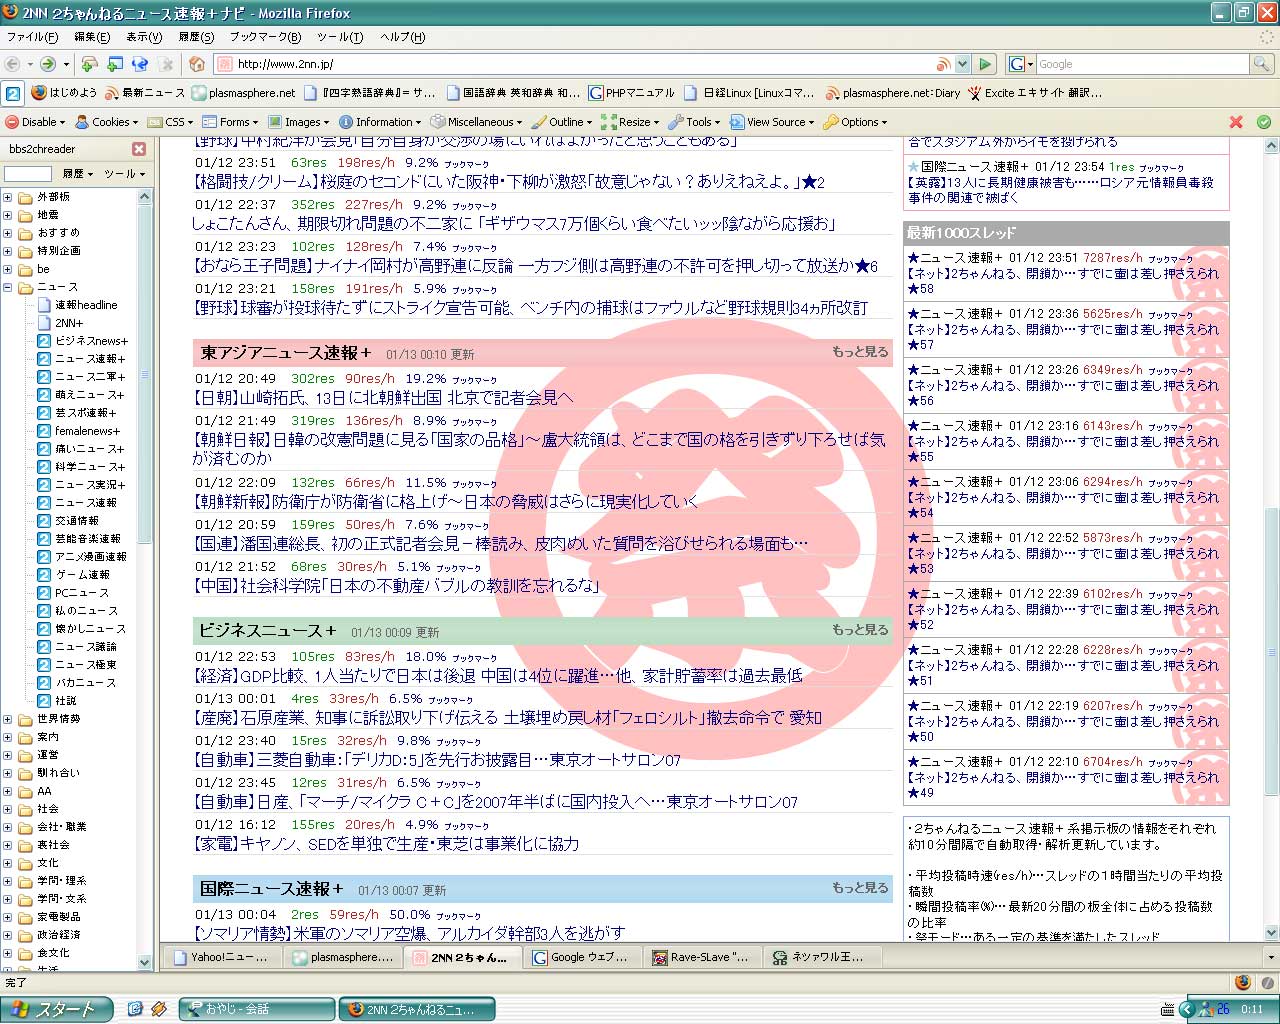This screenshot has width=1280, height=1024.
Task: Open the View Source dropdown menu
Action: 772,122
